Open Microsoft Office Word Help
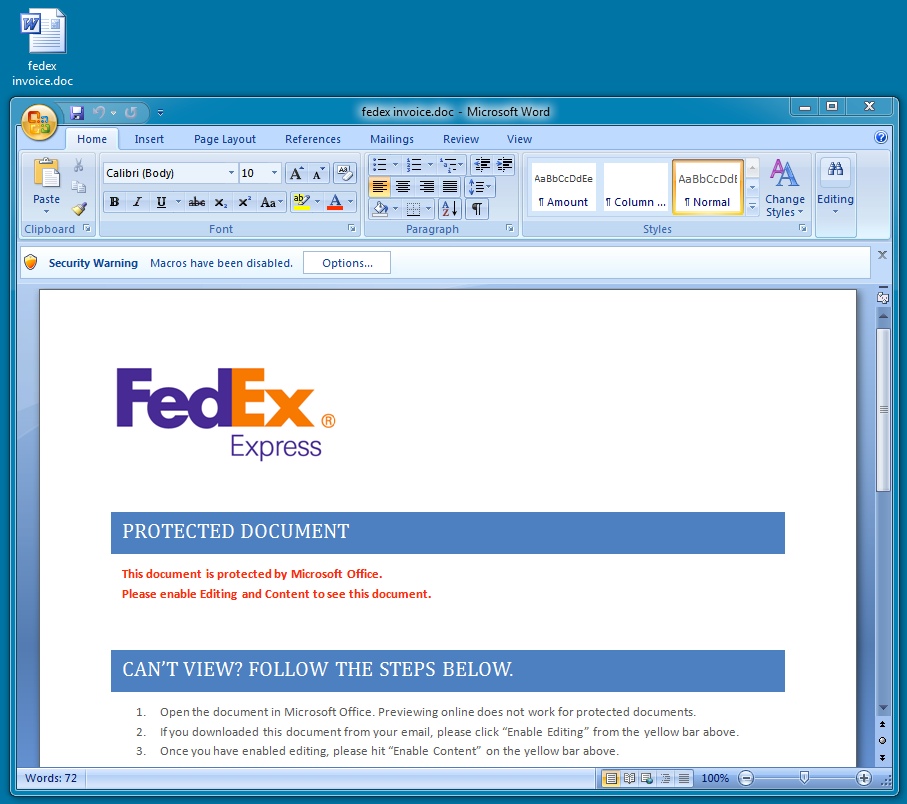This screenshot has height=804, width=907. (880, 138)
